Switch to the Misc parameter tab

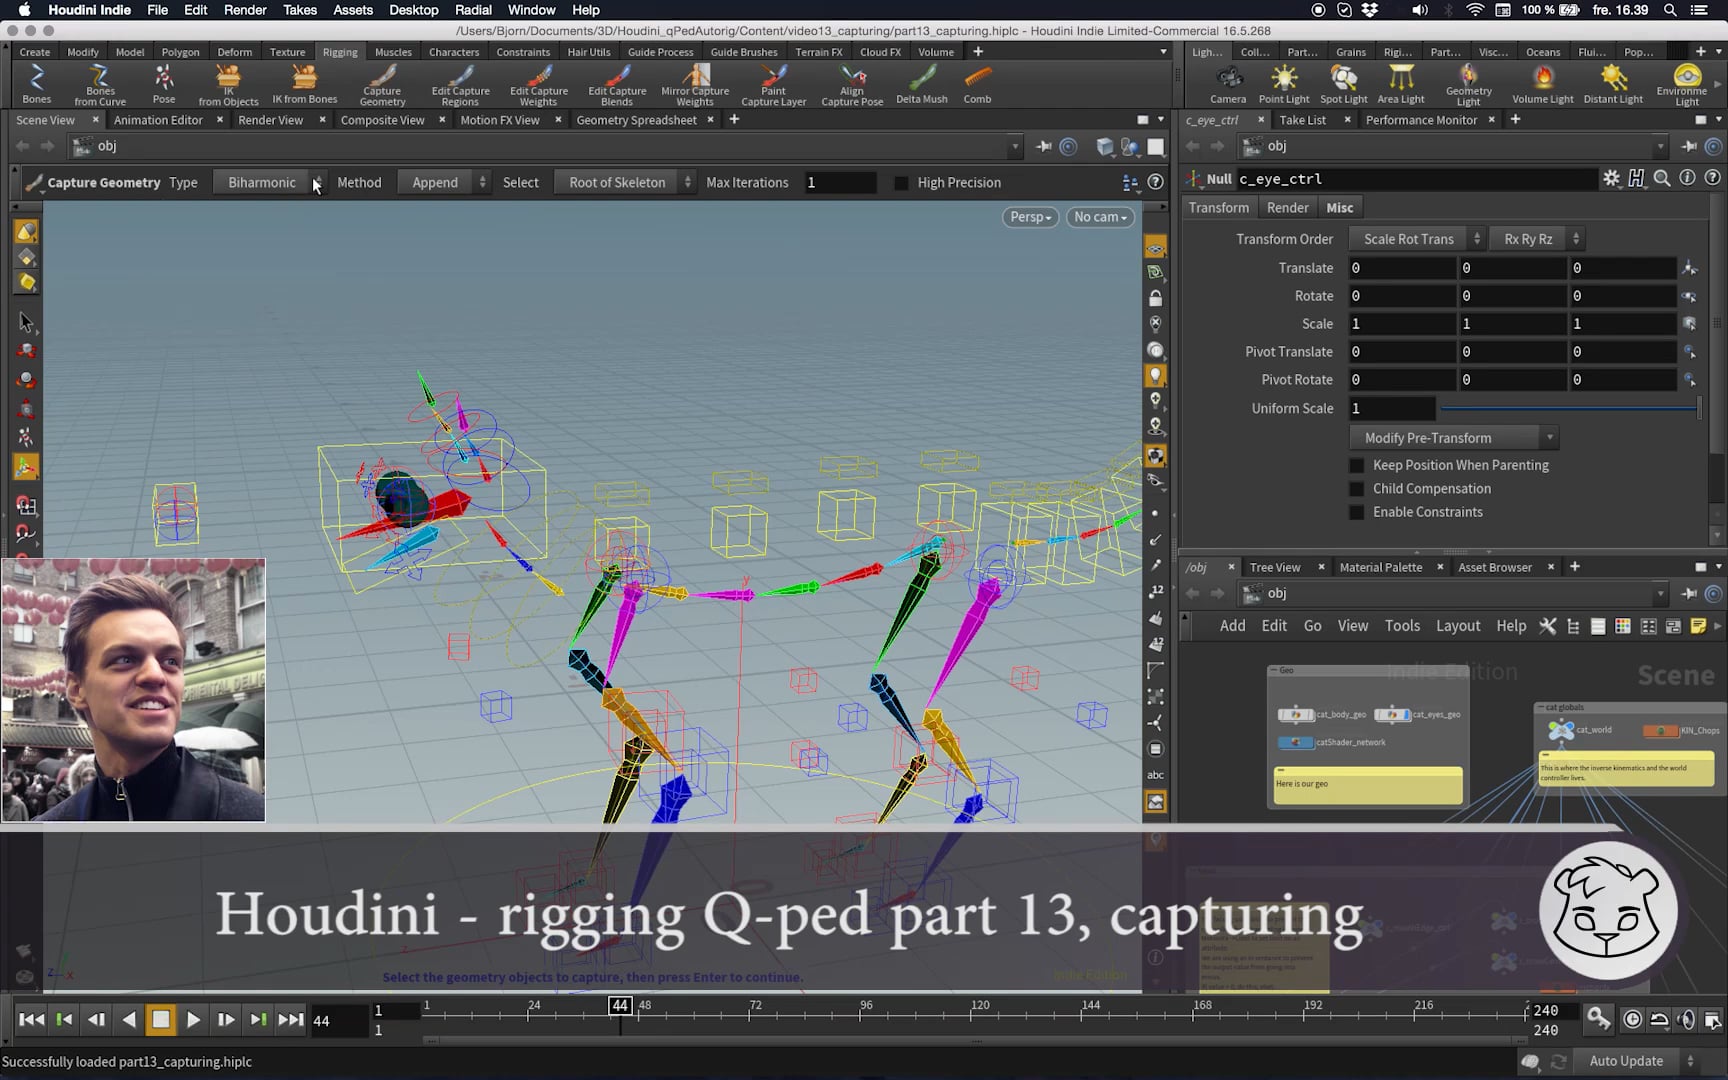1339,208
